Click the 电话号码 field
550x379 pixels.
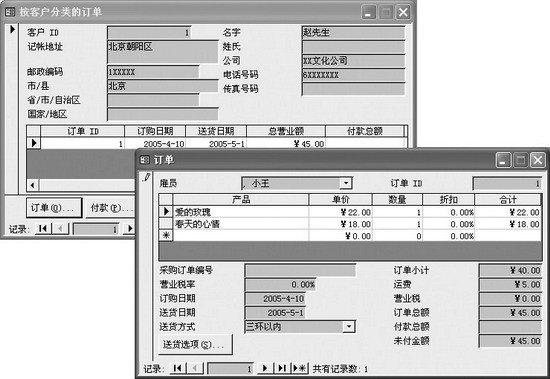tap(353, 75)
